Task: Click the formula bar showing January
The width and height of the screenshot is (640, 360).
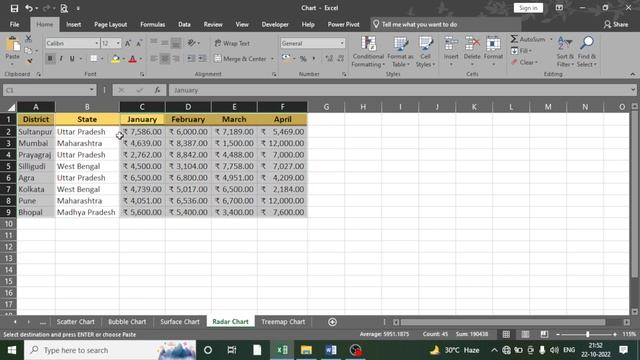Action: coord(399,90)
